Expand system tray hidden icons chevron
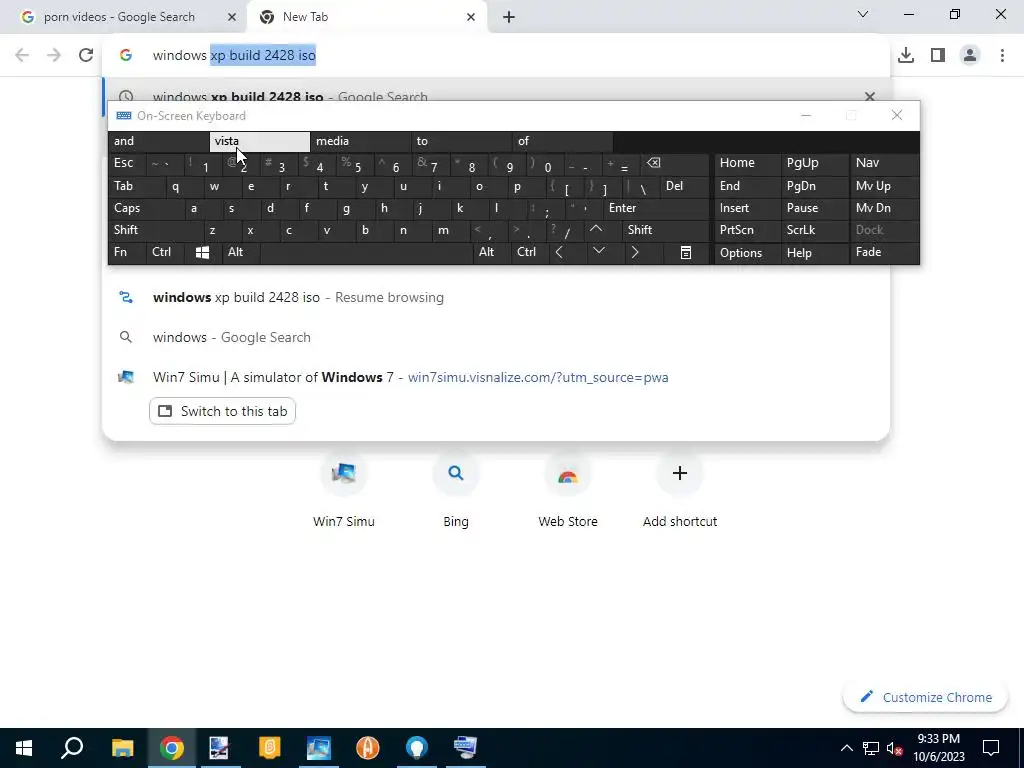1024x768 pixels. pyautogui.click(x=846, y=748)
